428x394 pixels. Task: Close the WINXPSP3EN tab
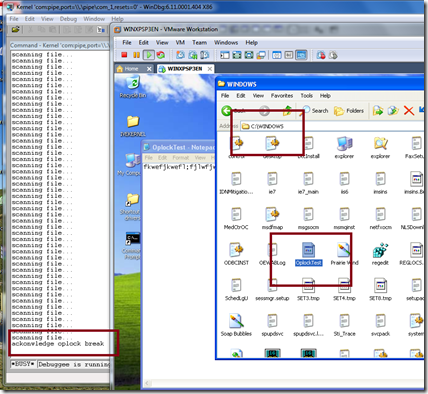[209, 69]
